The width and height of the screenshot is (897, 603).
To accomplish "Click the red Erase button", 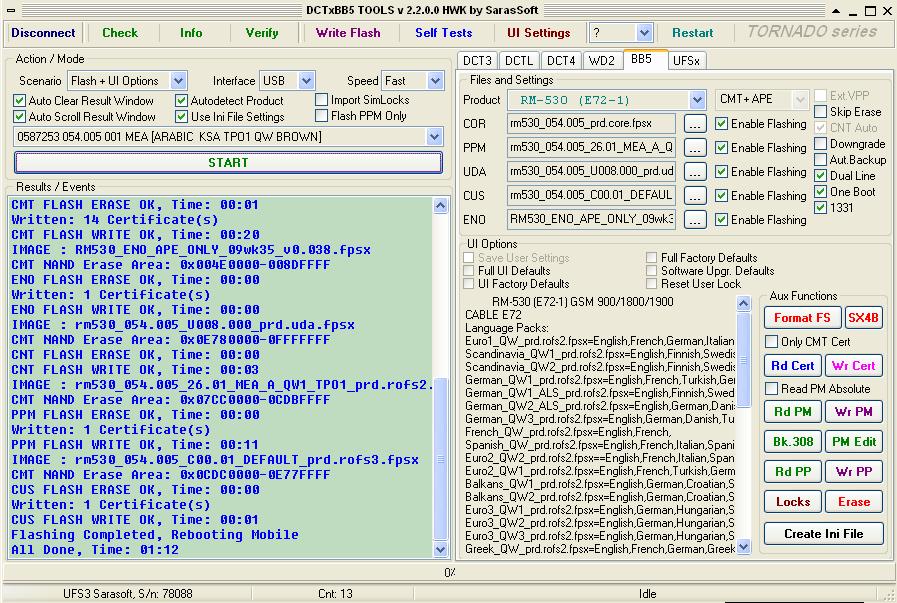I will point(854,502).
